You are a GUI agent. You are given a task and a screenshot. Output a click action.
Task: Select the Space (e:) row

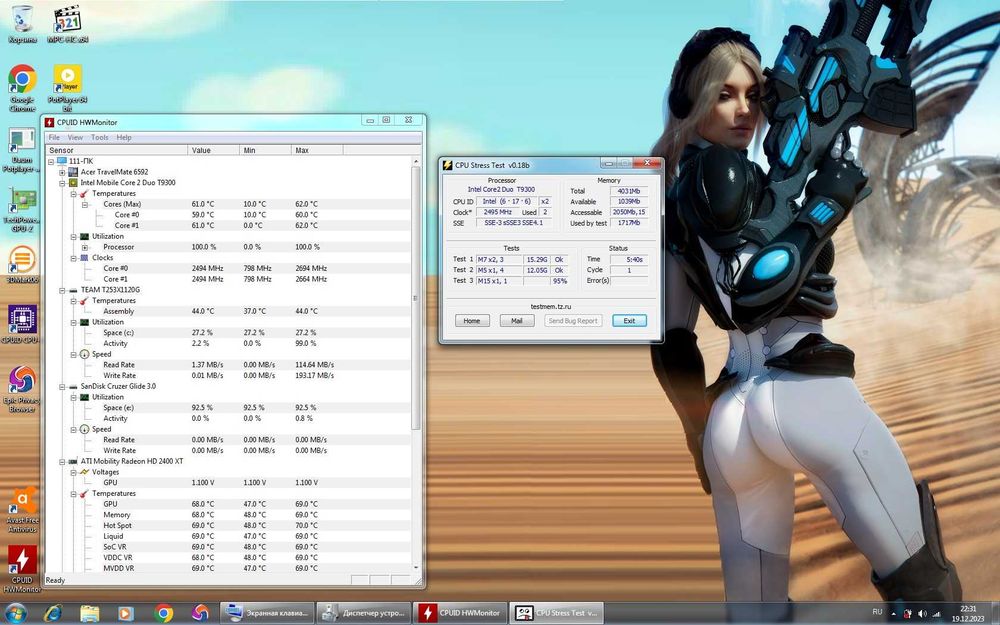tap(228, 408)
